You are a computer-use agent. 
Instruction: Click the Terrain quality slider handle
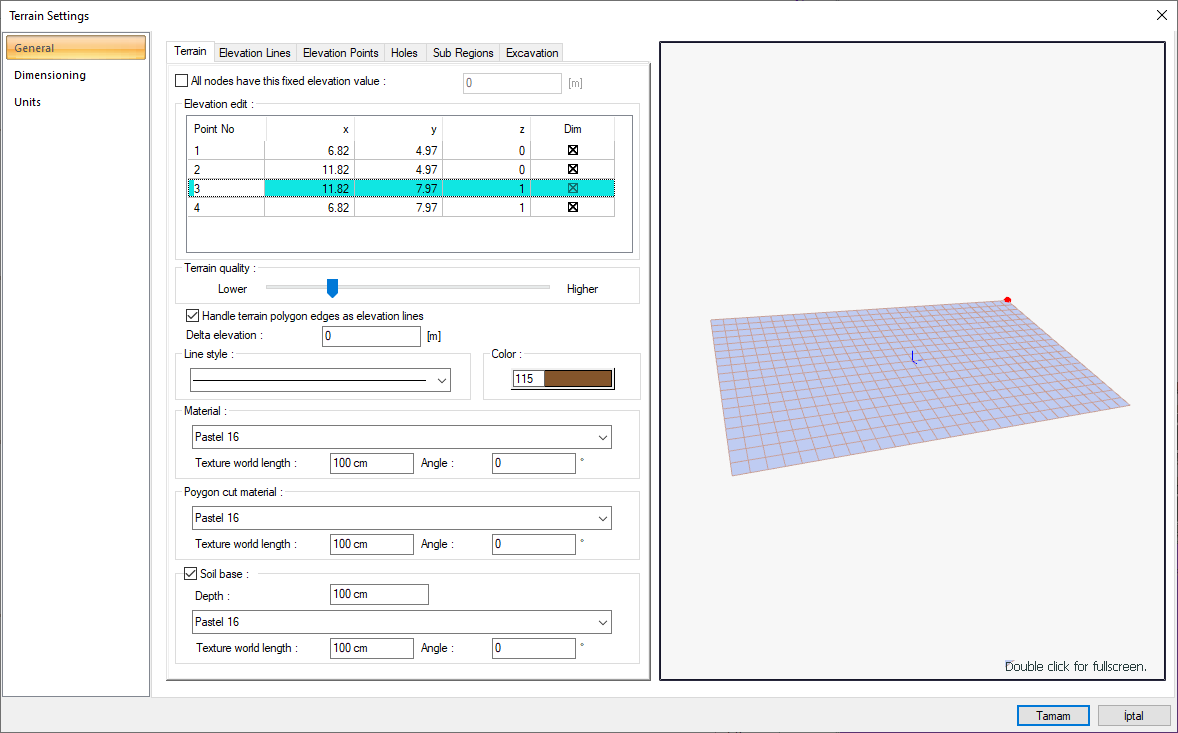(333, 288)
